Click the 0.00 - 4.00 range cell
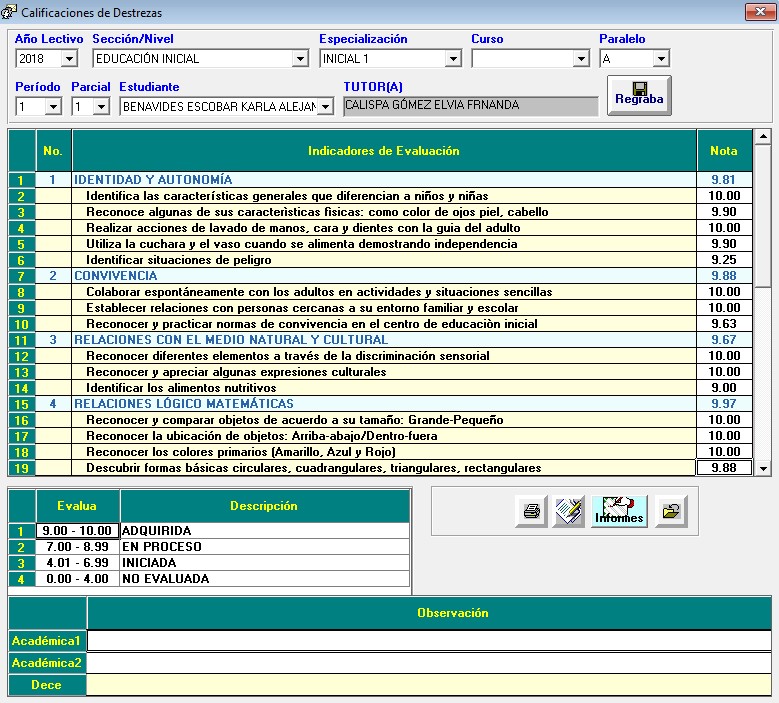Viewport: 779px width, 703px height. tap(78, 578)
